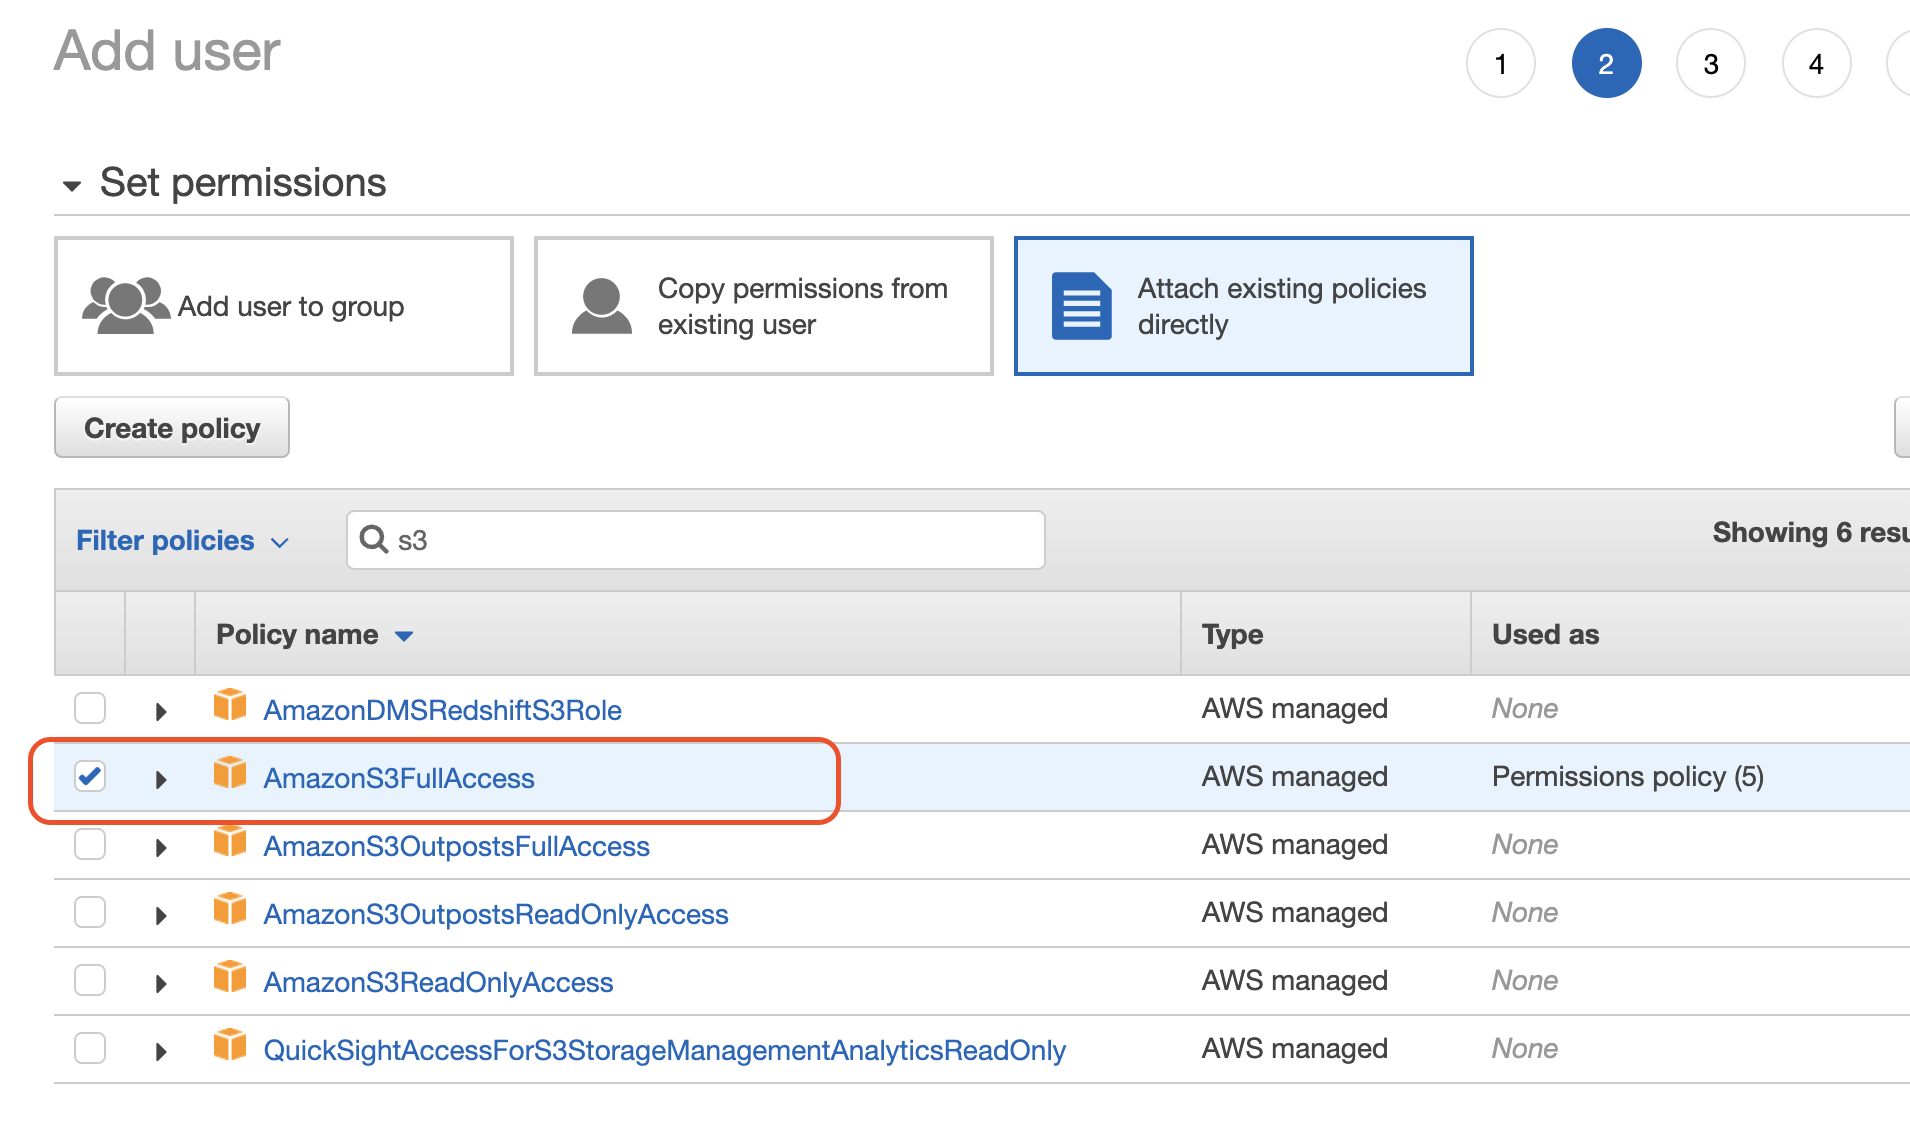
Task: Click the policy icon beside QuickSightAccessForS3StorageManagementAnalyticsReadOnly
Action: 230,1045
